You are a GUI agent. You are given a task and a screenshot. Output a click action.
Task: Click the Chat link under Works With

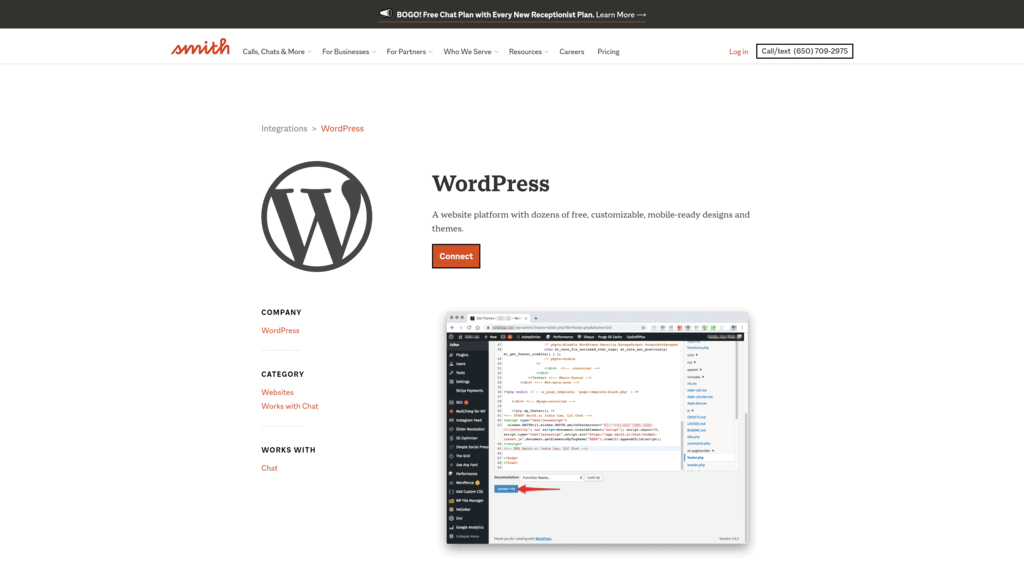click(x=269, y=468)
